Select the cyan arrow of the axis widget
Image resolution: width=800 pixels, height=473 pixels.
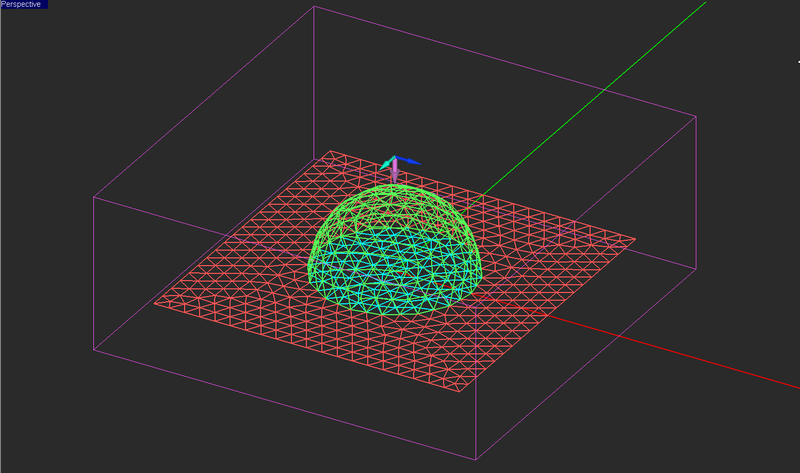386,164
